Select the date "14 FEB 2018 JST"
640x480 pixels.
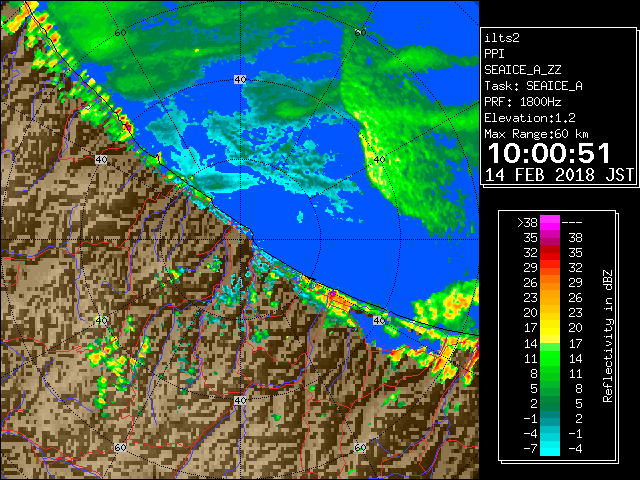[x=560, y=175]
